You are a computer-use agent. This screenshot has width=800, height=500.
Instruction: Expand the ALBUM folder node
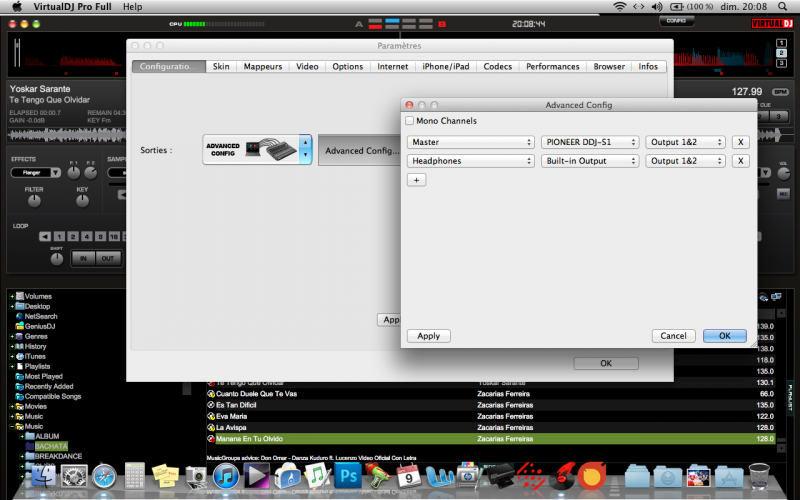pyautogui.click(x=22, y=436)
